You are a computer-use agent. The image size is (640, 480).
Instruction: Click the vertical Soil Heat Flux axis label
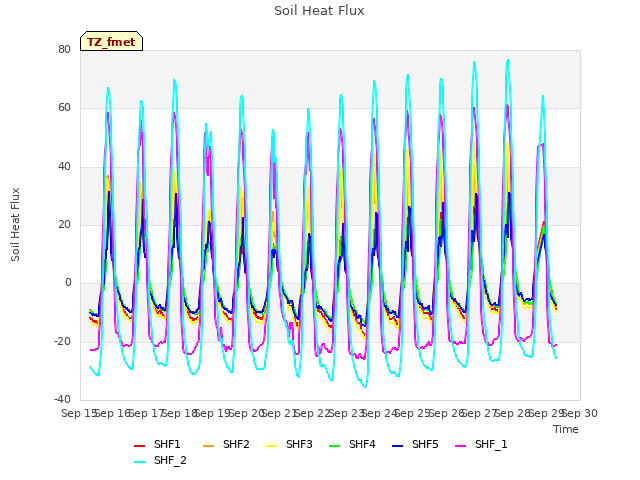(x=15, y=224)
